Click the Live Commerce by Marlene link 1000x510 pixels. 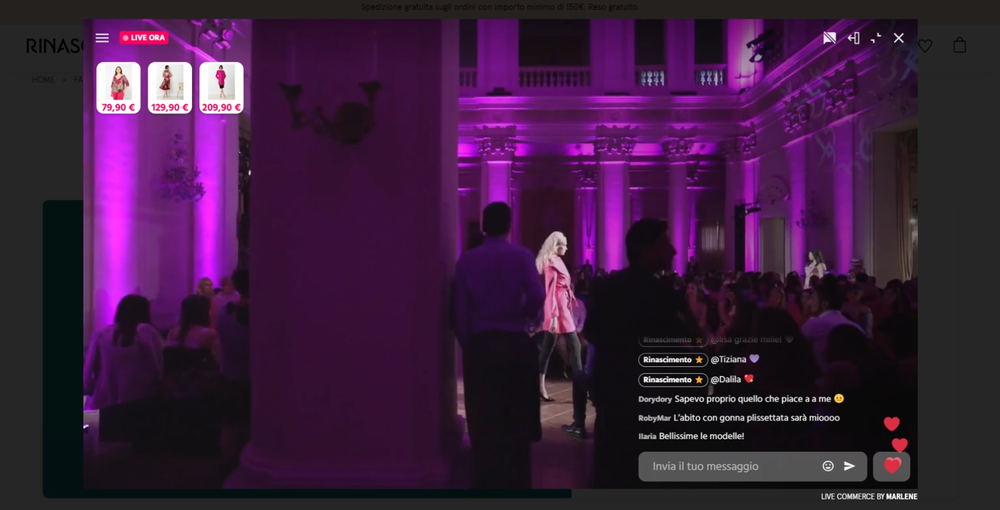(868, 497)
